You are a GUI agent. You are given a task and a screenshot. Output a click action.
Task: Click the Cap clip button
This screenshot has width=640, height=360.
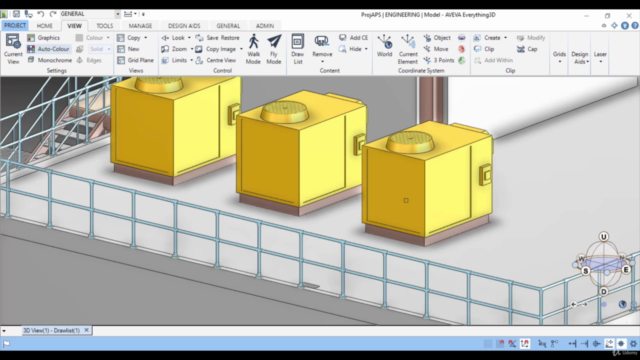[x=527, y=49]
